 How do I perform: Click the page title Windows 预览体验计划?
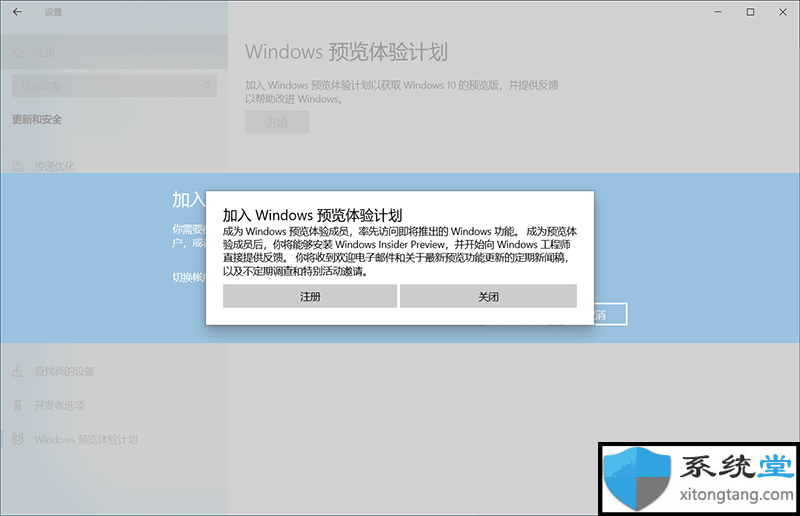point(346,52)
